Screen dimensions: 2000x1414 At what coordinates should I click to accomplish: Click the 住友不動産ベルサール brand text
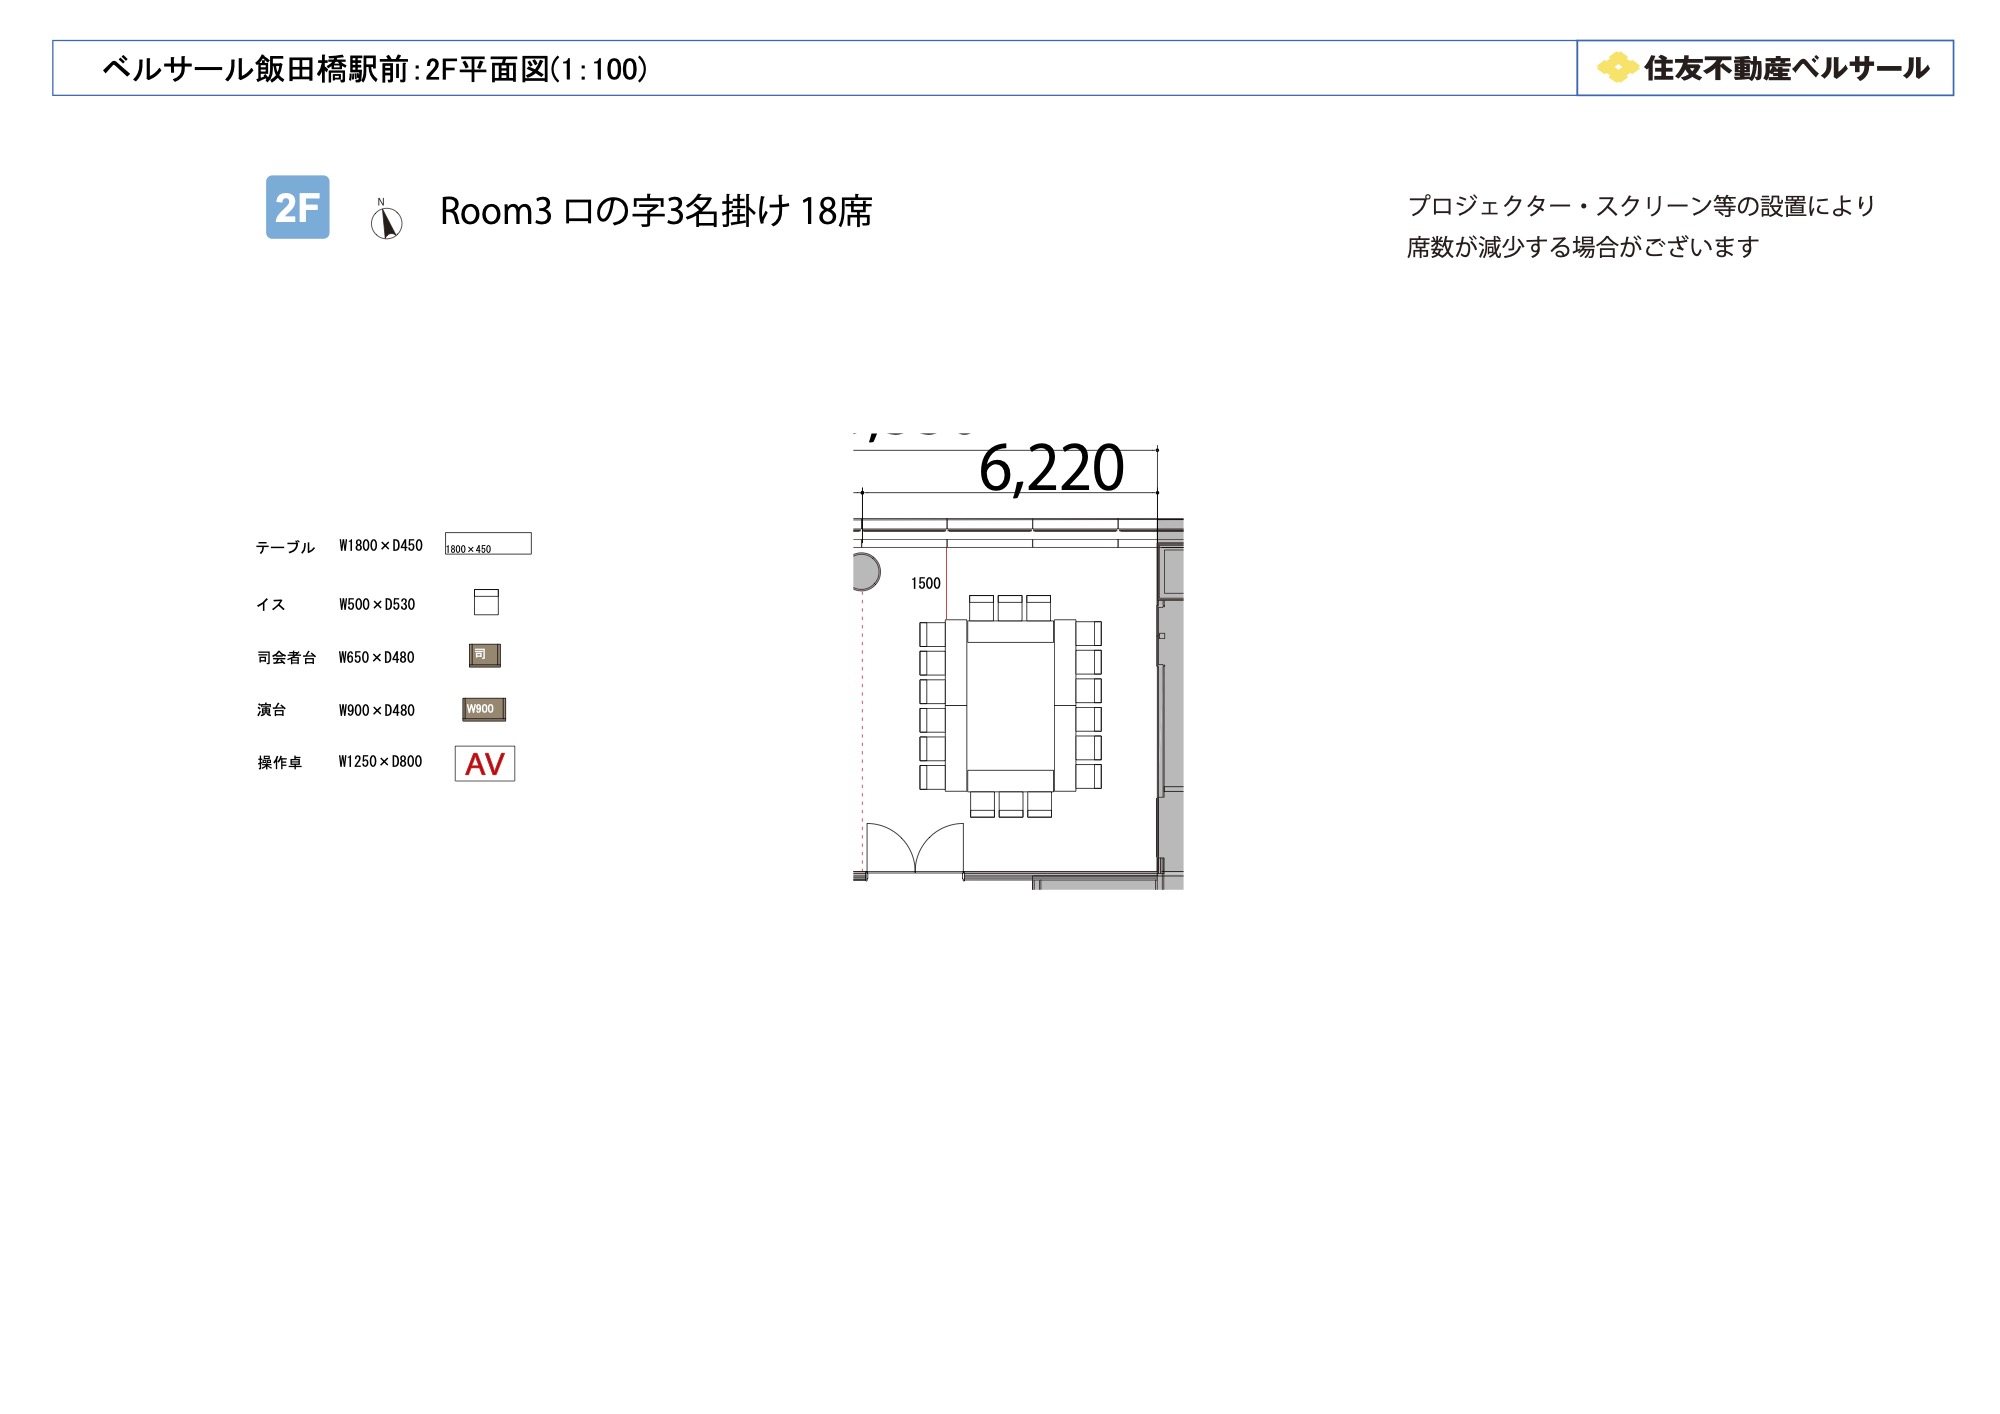pos(1787,68)
